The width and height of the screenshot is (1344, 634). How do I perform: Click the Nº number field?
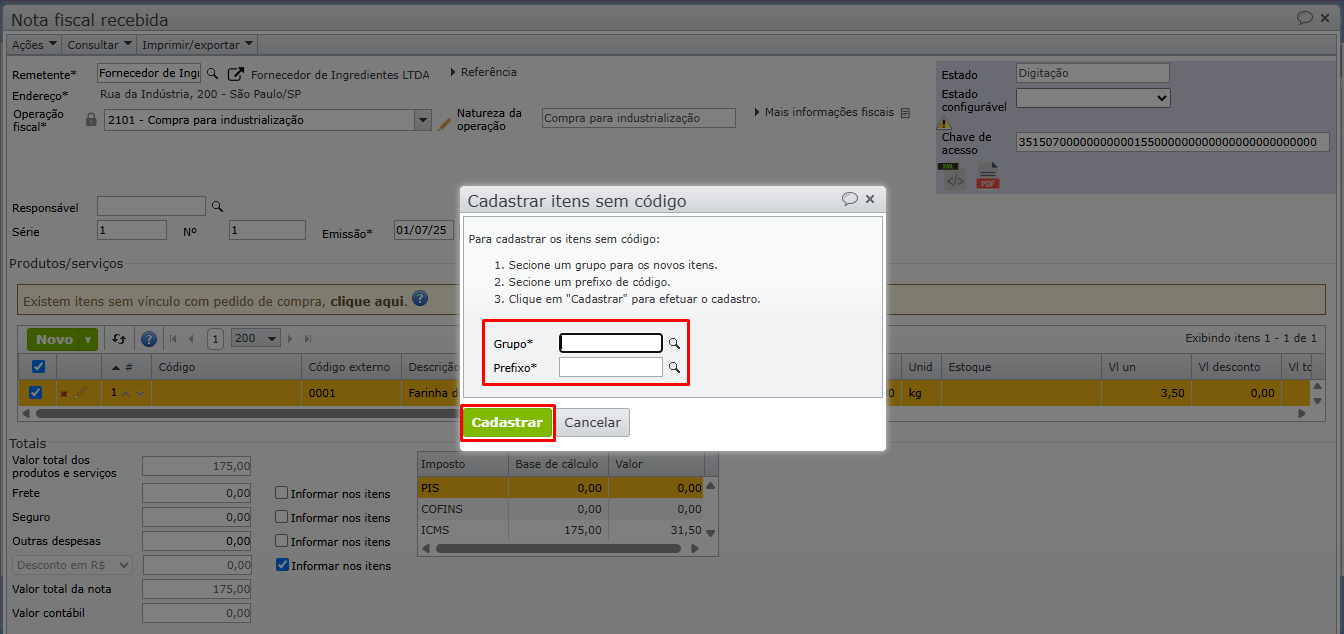pyautogui.click(x=267, y=230)
